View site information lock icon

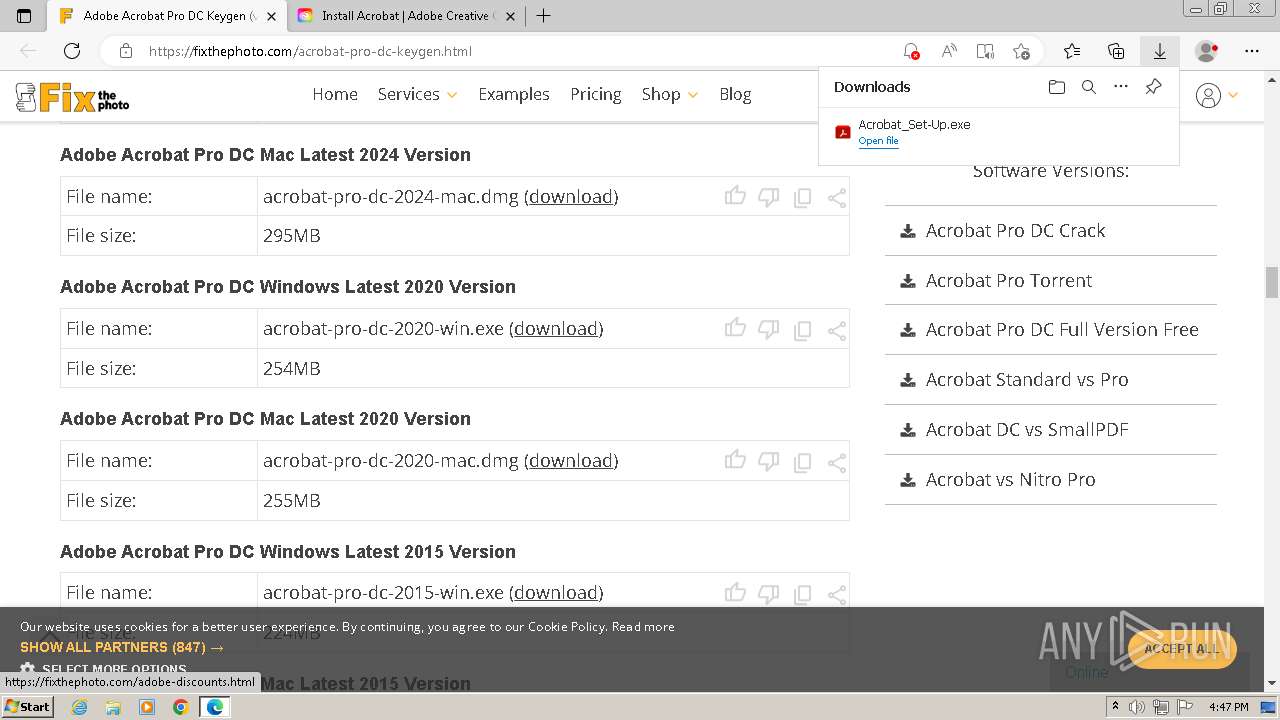125,51
